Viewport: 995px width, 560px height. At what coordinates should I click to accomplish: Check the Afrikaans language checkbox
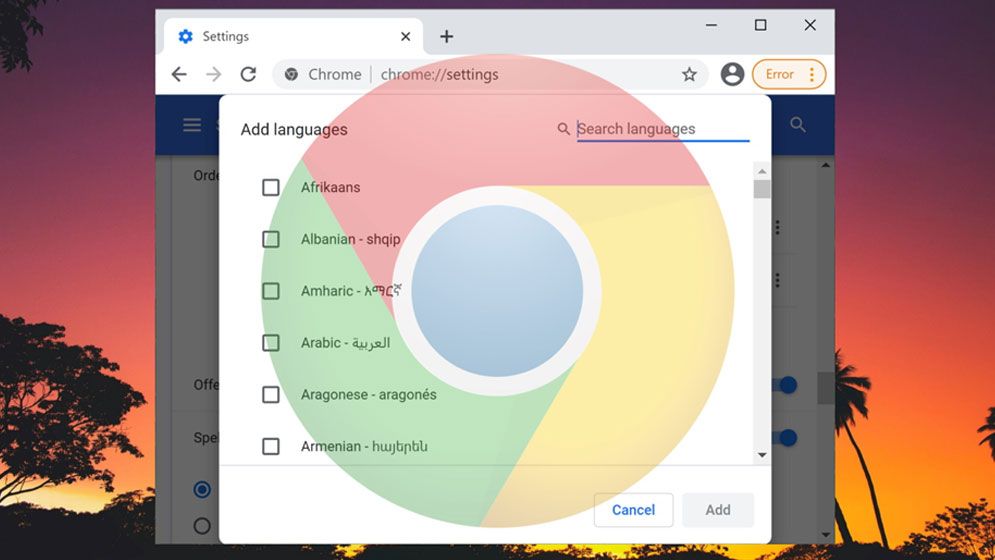(x=271, y=187)
